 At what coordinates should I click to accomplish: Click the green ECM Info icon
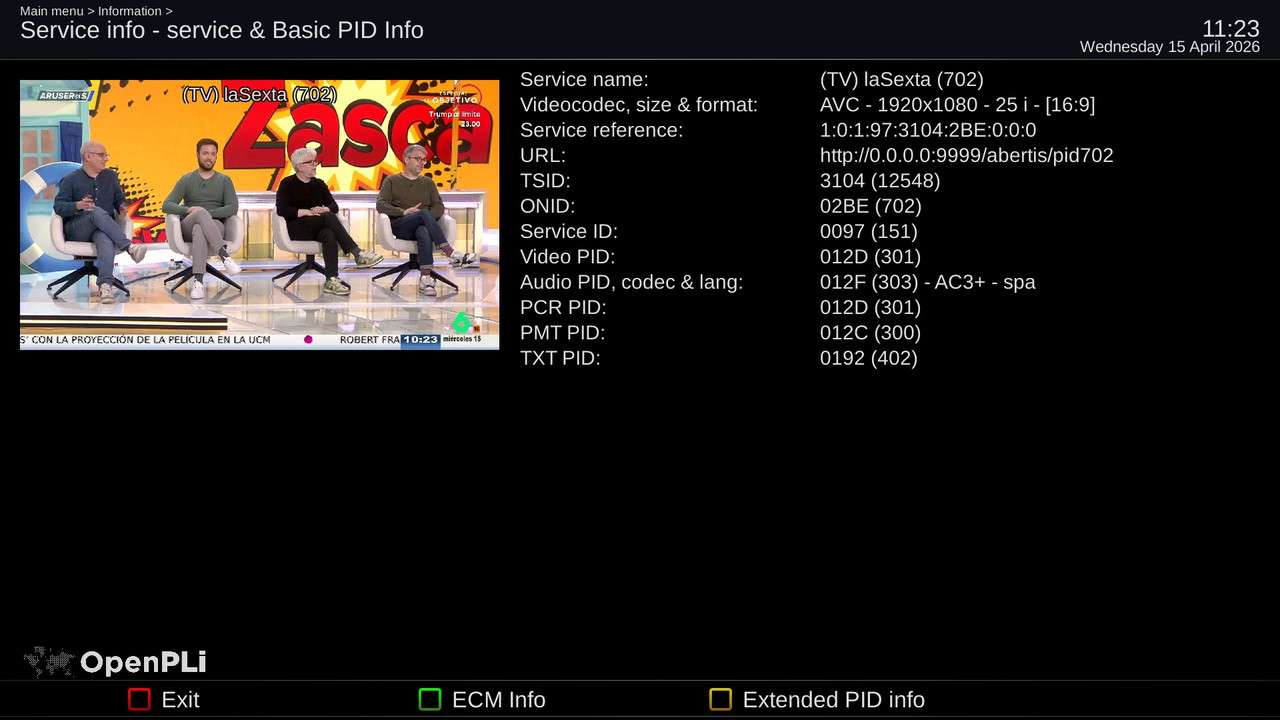pyautogui.click(x=430, y=699)
